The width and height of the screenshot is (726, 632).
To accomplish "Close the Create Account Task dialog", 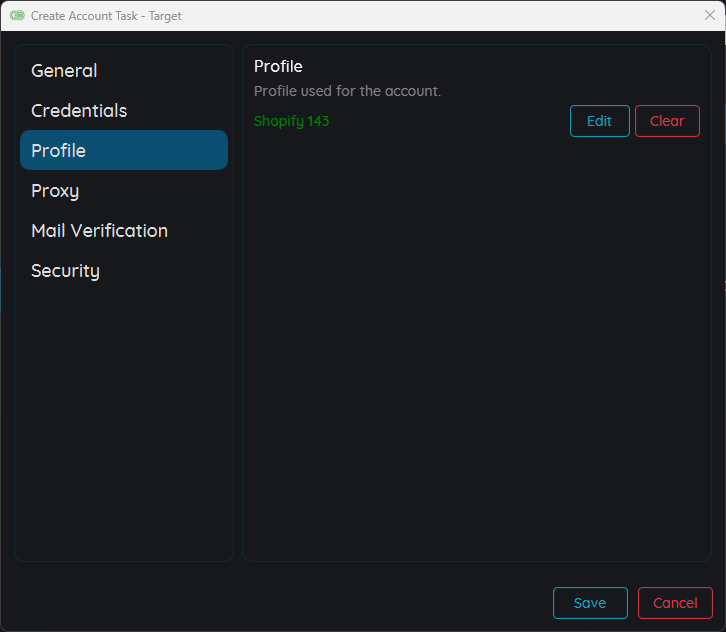I will [709, 15].
